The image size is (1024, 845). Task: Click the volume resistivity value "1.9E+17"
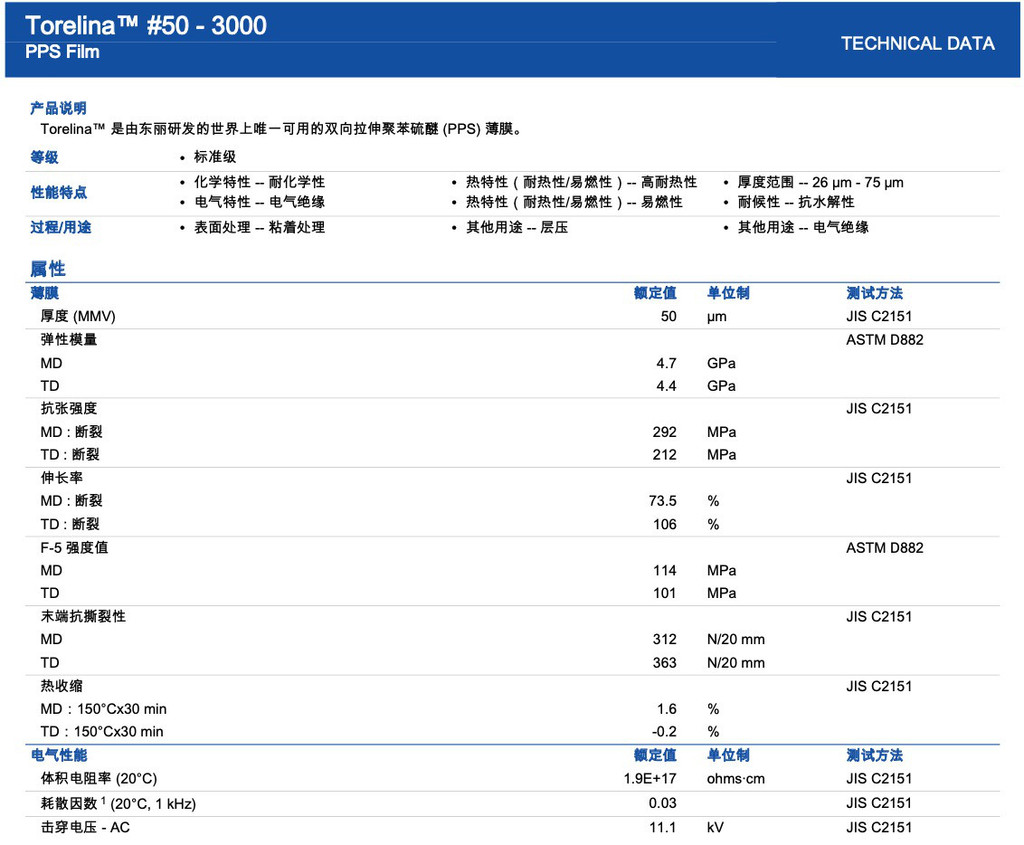point(650,778)
